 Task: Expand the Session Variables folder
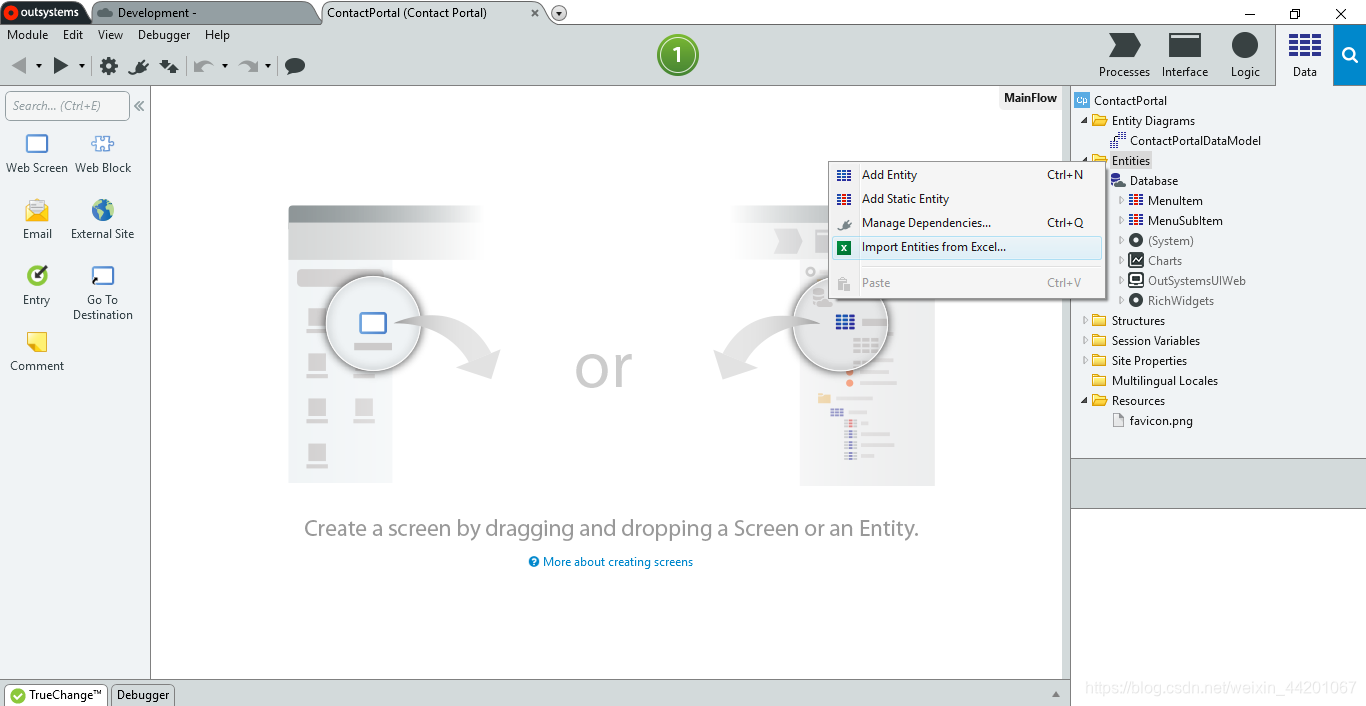1085,341
